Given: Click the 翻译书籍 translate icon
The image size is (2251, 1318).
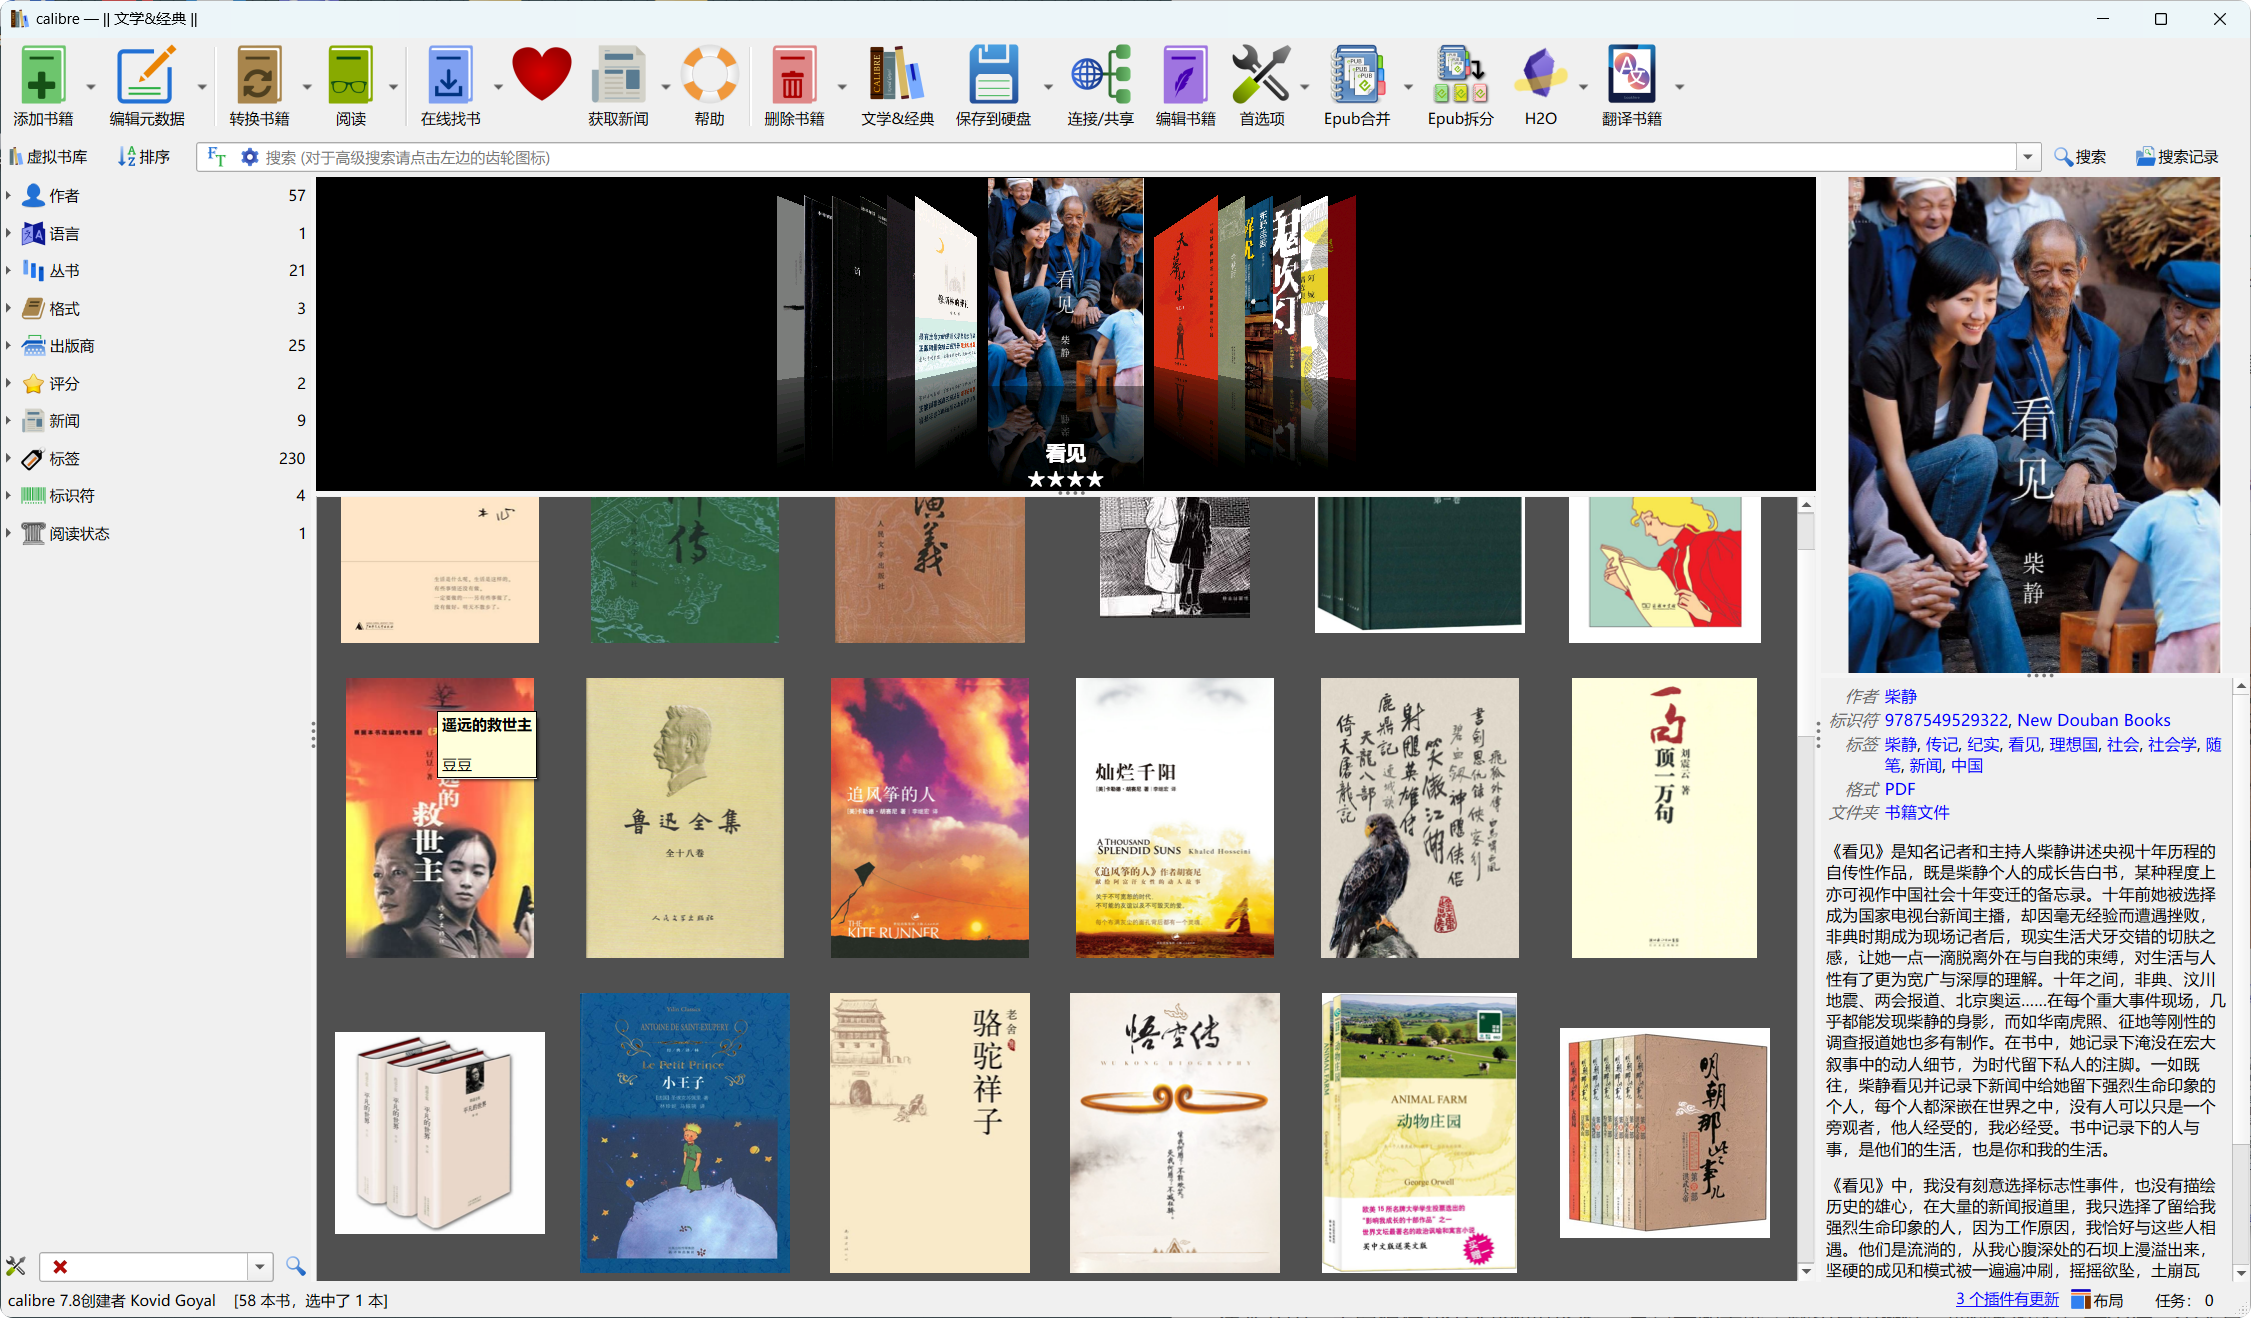Looking at the screenshot, I should [1631, 75].
